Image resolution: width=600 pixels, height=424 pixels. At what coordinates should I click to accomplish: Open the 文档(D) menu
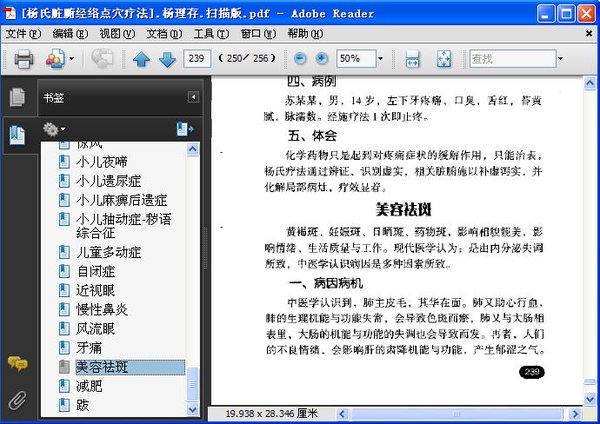click(164, 34)
